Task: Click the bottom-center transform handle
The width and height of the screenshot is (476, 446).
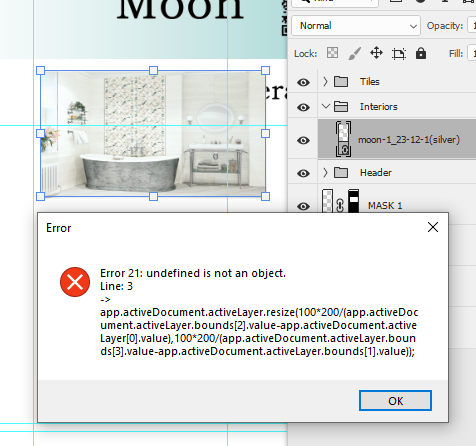Action: coord(153,196)
